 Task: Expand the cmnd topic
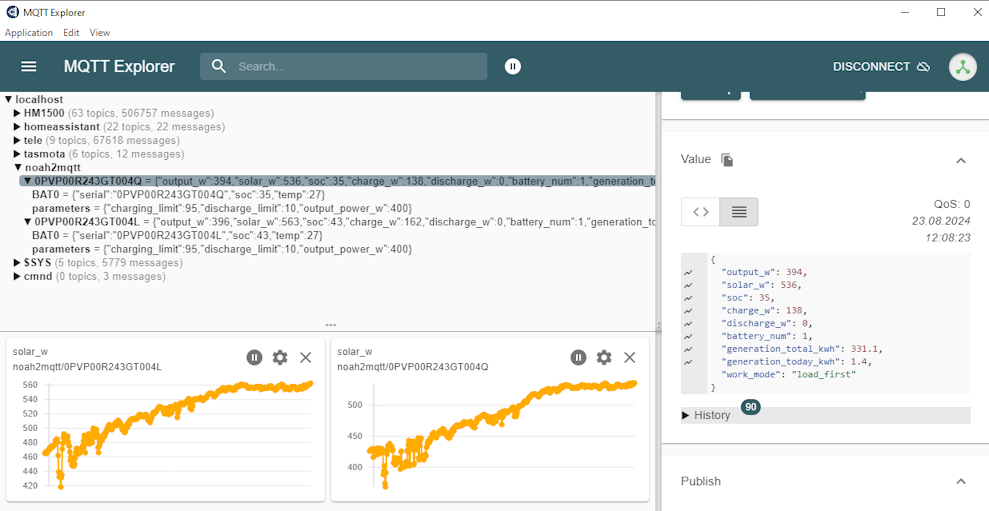18,276
